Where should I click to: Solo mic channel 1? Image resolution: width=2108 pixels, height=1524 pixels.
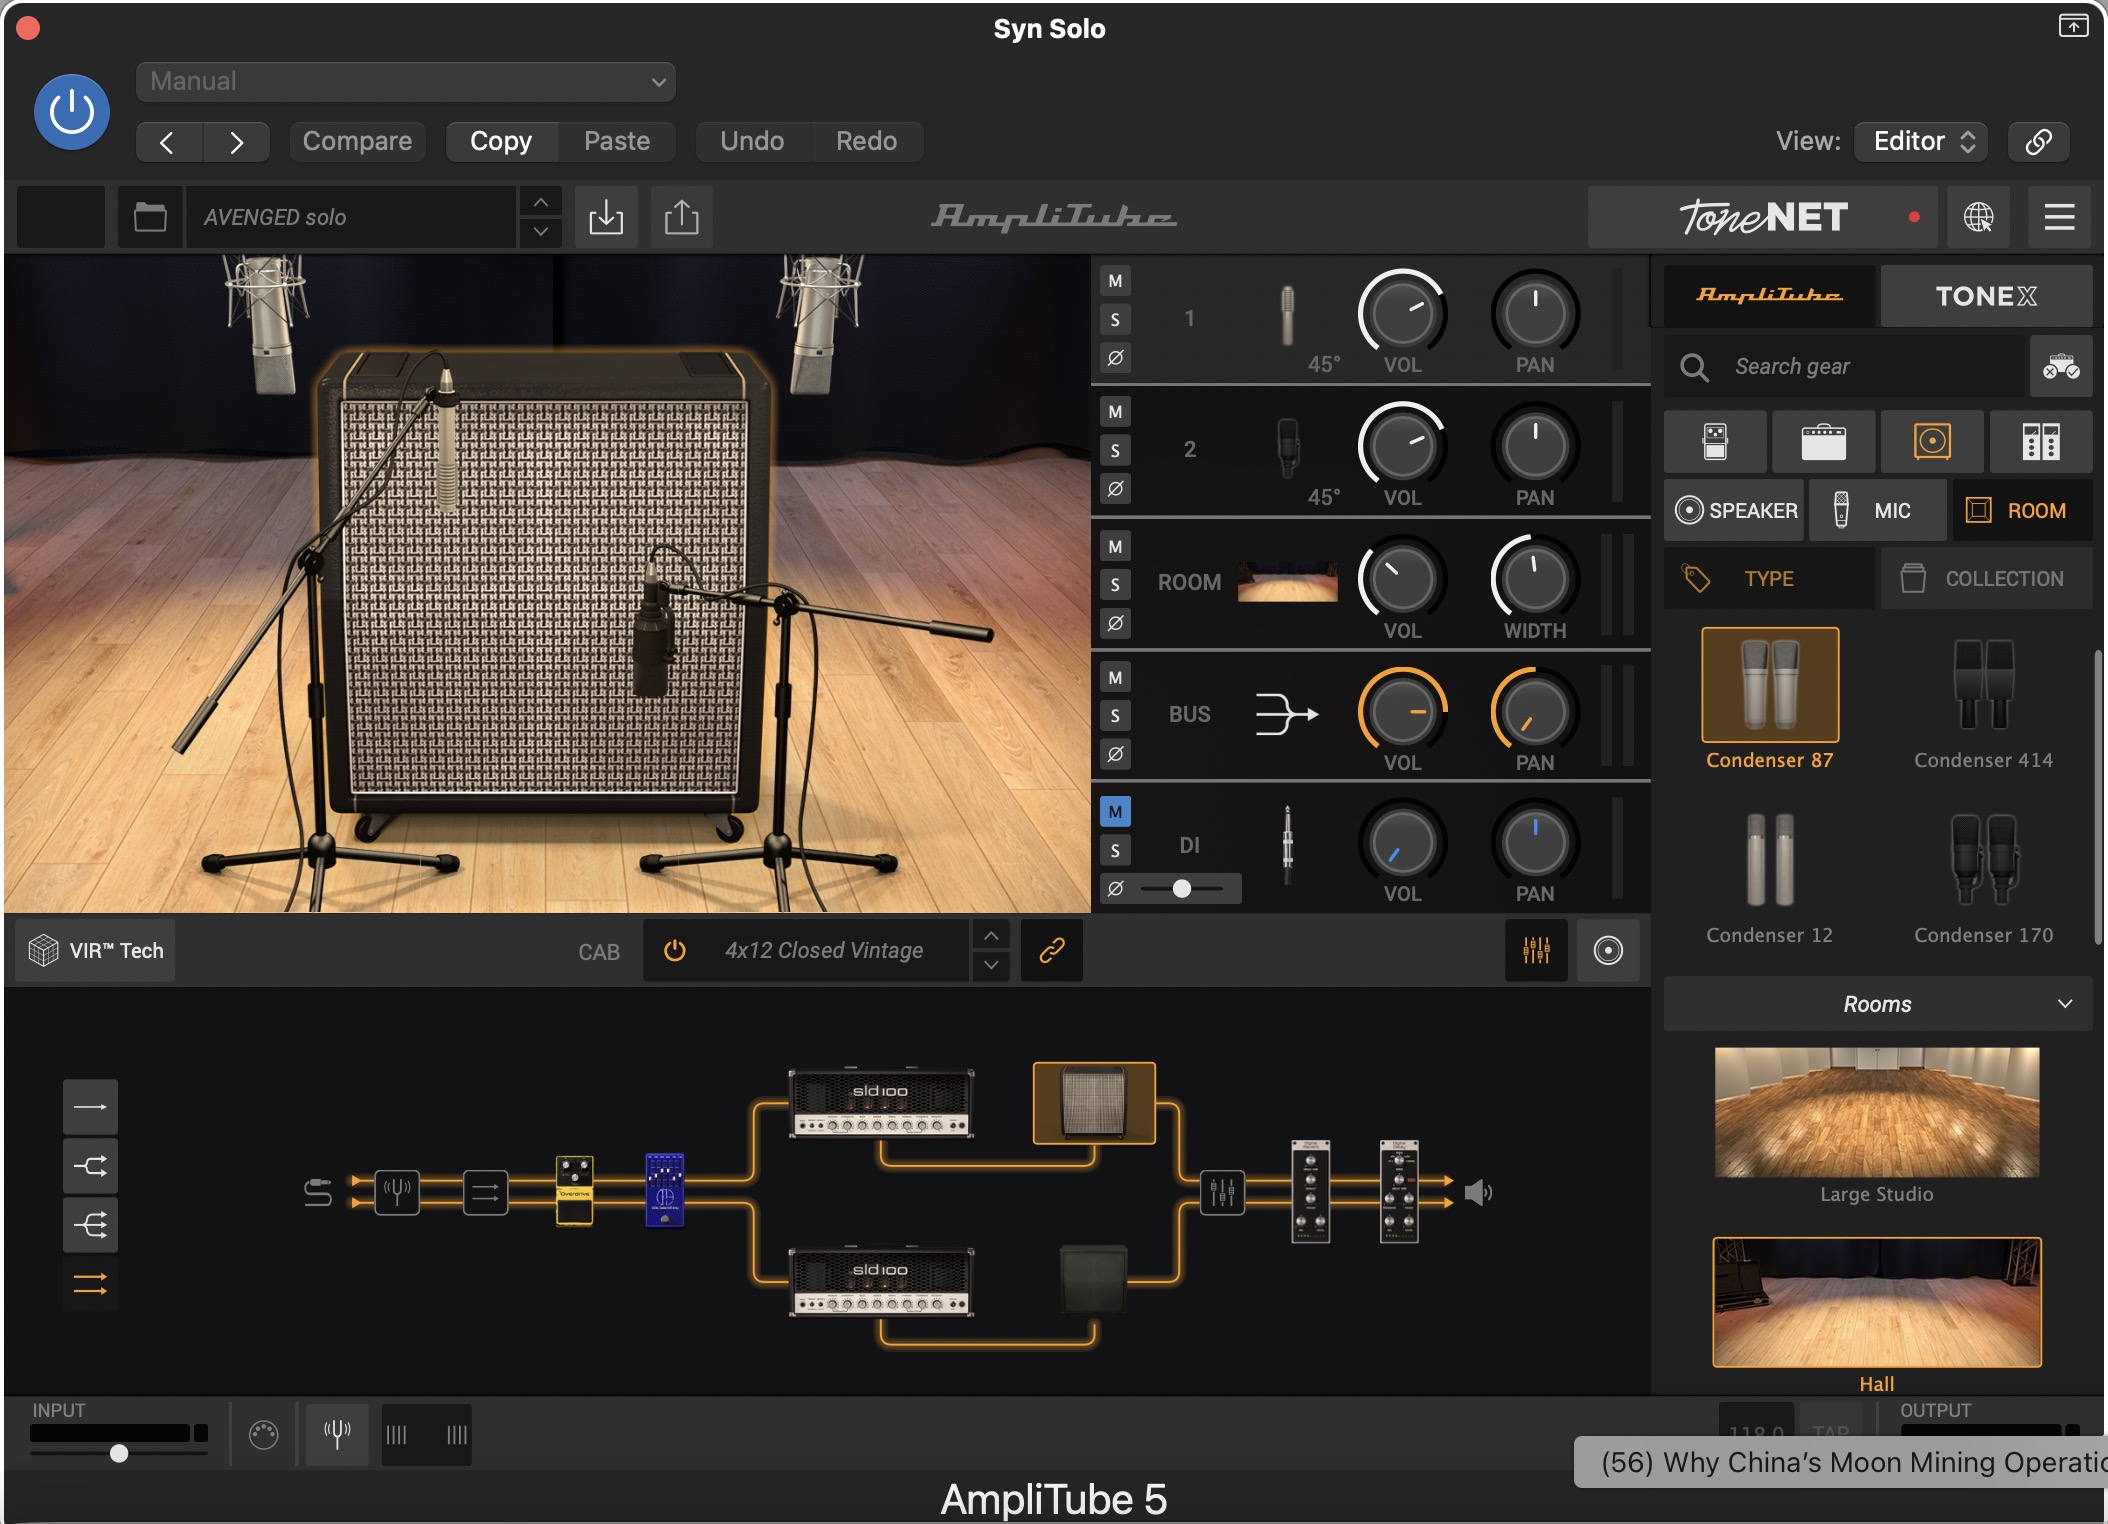coord(1115,320)
